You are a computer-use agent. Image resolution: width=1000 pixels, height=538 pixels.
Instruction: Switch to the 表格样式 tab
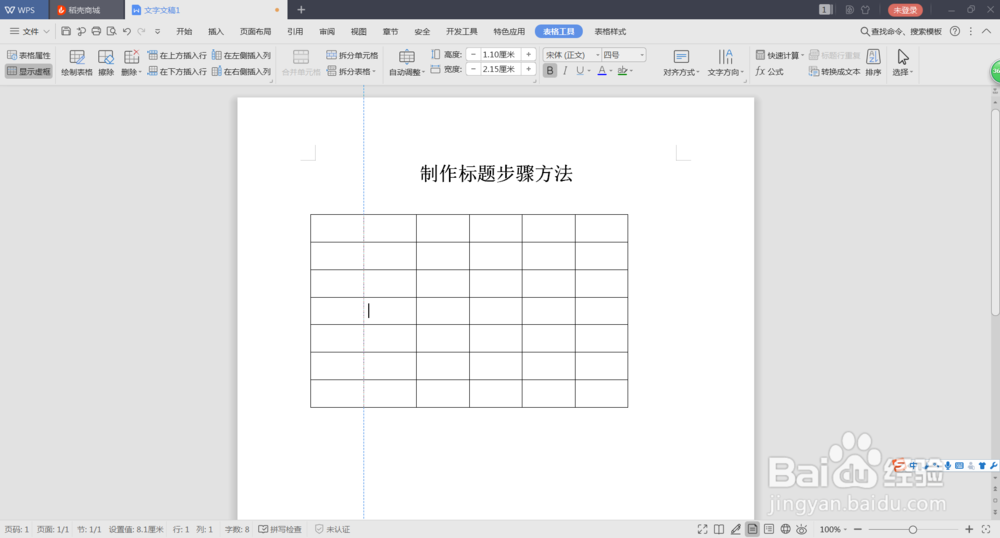pyautogui.click(x=610, y=31)
